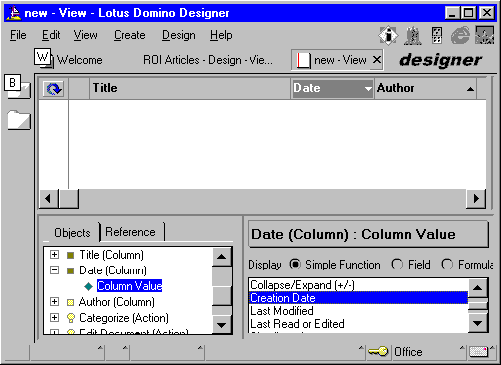Open the Create menu

click(130, 35)
